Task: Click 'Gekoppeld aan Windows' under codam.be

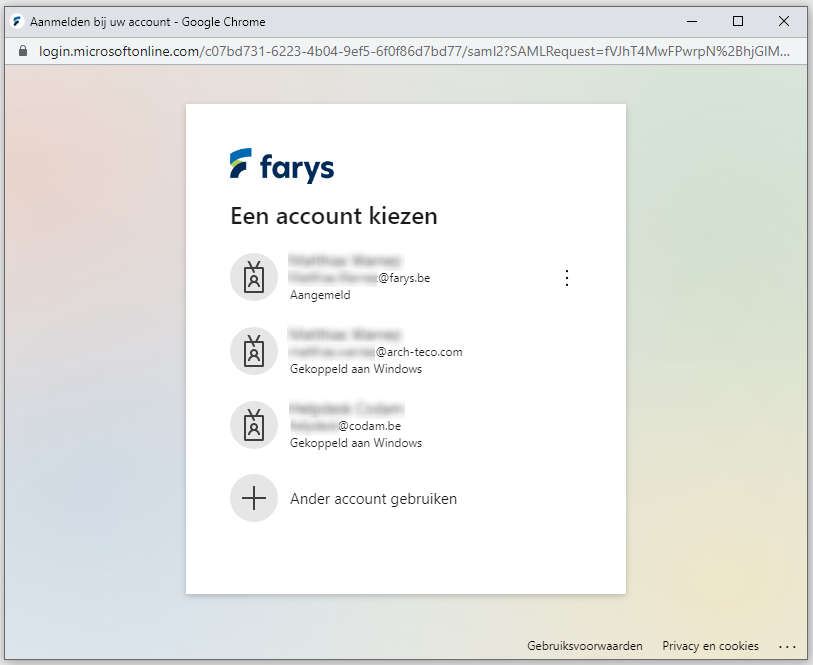Action: point(356,443)
